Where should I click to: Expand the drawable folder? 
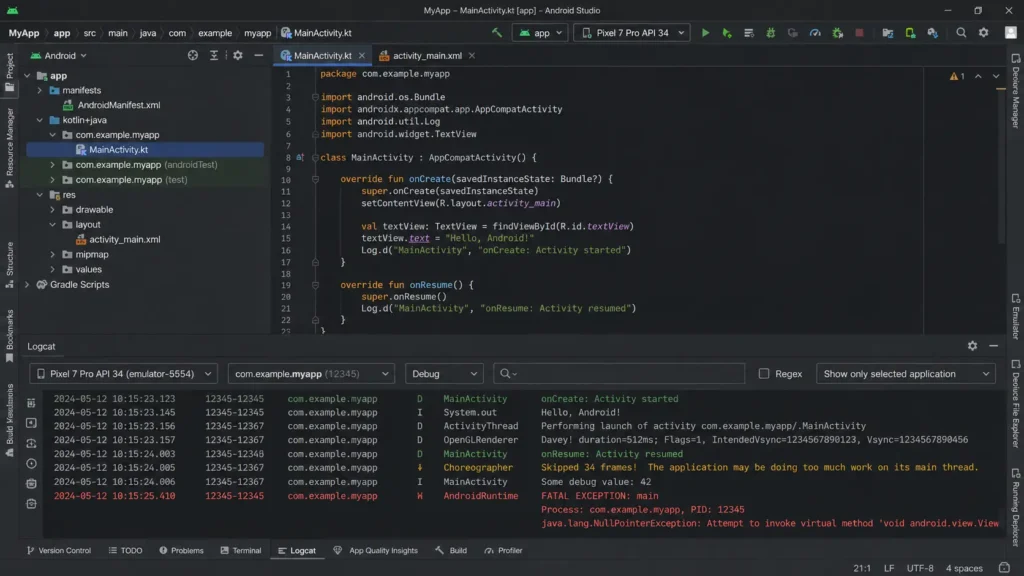coord(52,210)
